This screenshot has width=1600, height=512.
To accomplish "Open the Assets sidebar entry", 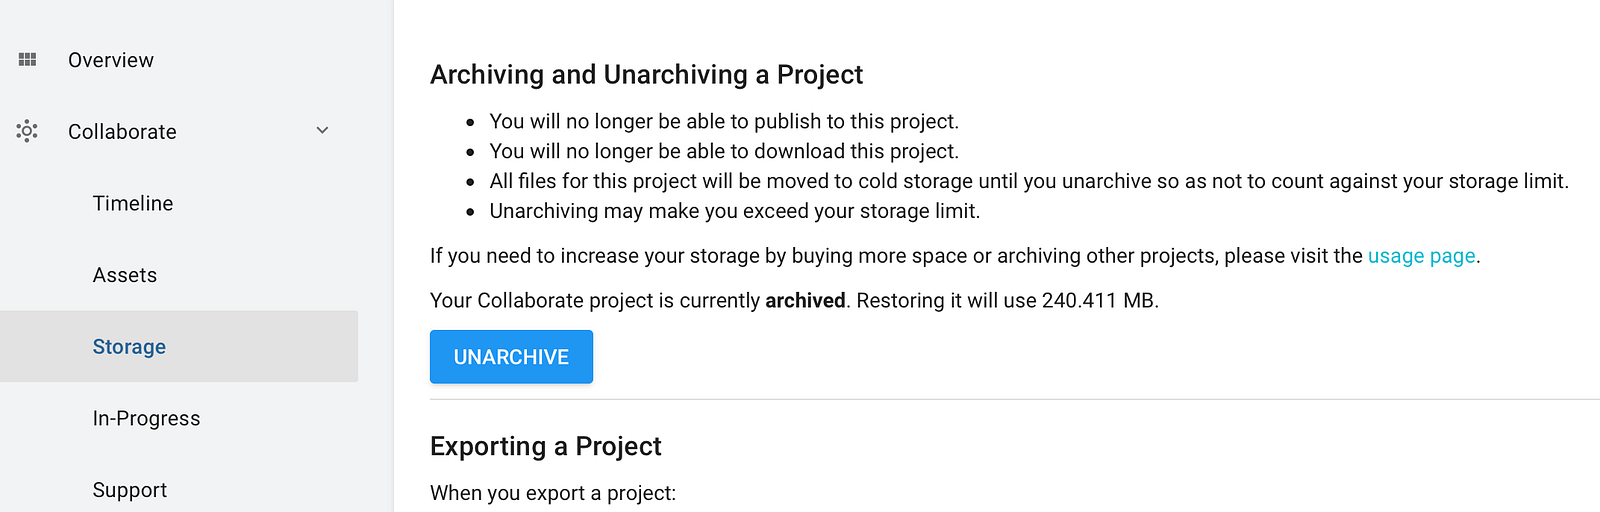I will 125,275.
